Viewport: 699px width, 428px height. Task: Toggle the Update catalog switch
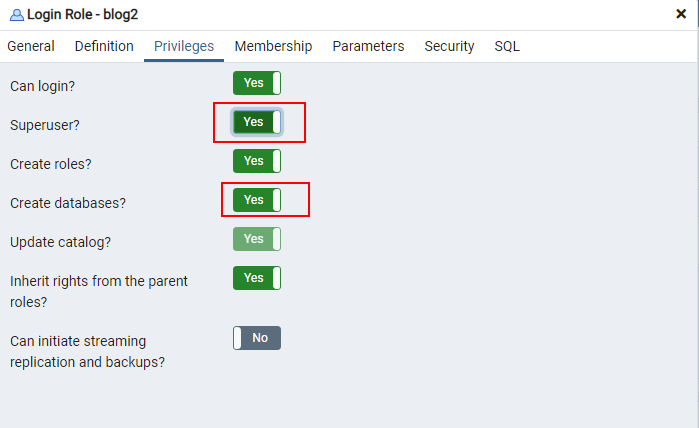257,239
